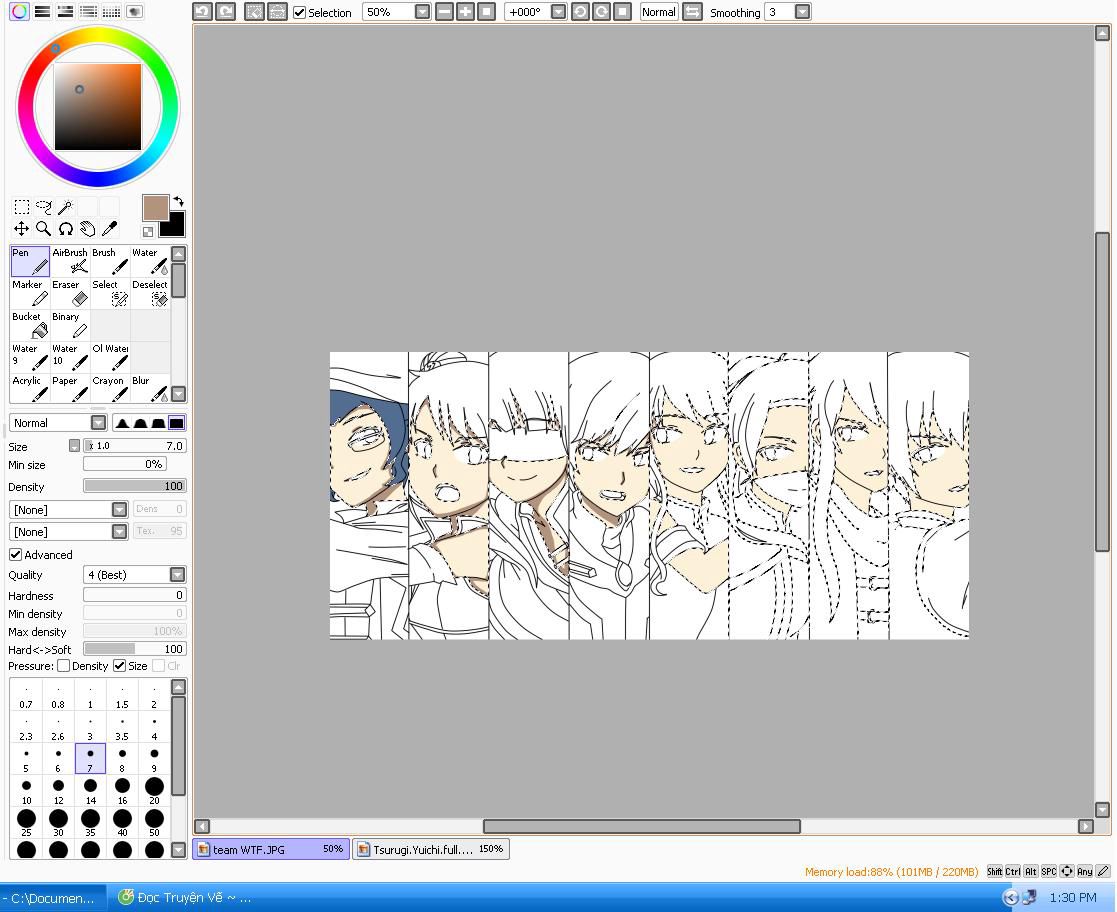Choose the Lasso selection tool

click(44, 207)
